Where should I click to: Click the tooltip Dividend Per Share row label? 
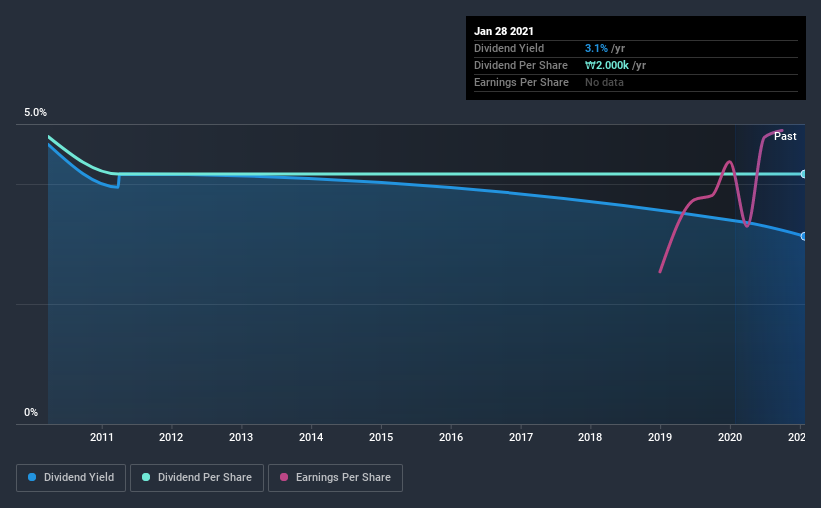[521, 65]
